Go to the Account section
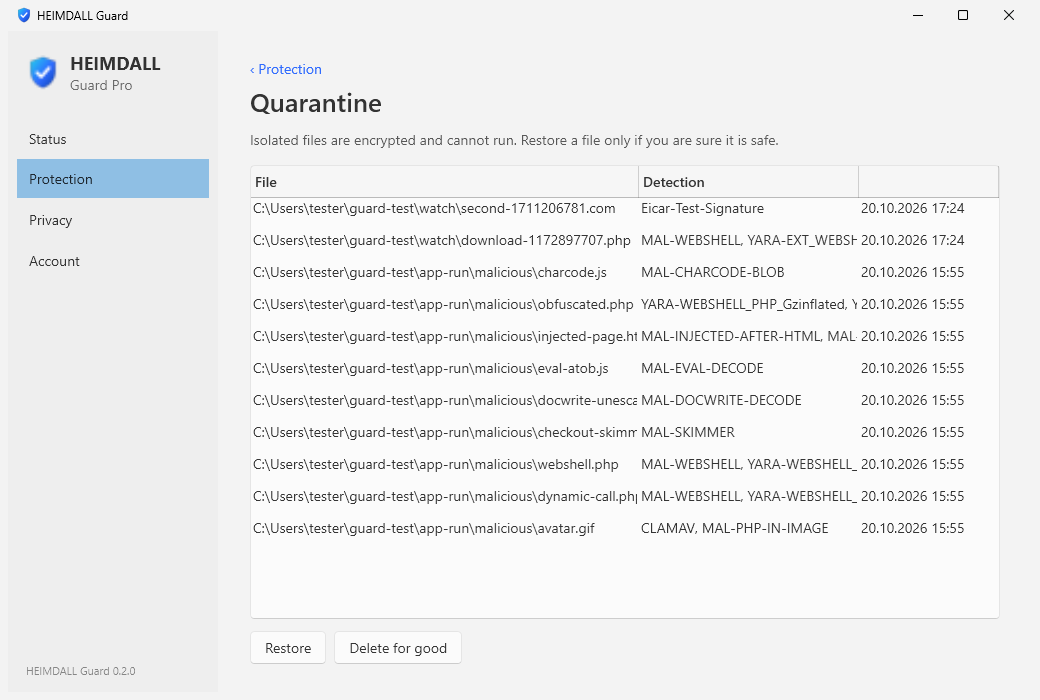The width and height of the screenshot is (1040, 700). click(x=113, y=261)
